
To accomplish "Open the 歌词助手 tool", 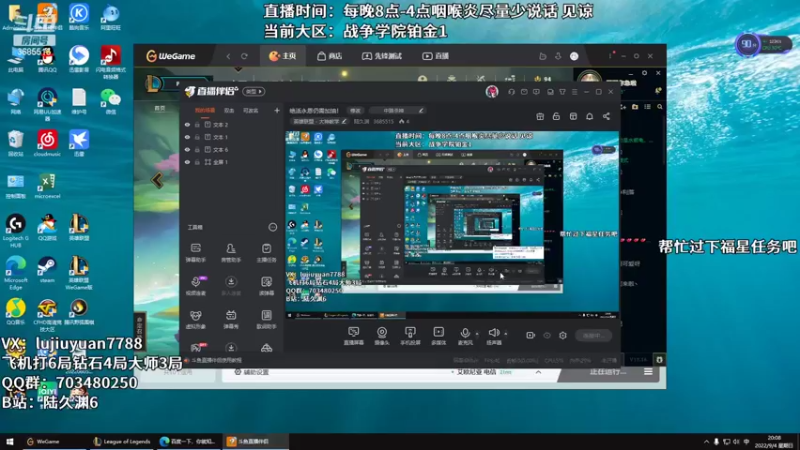I will (266, 319).
